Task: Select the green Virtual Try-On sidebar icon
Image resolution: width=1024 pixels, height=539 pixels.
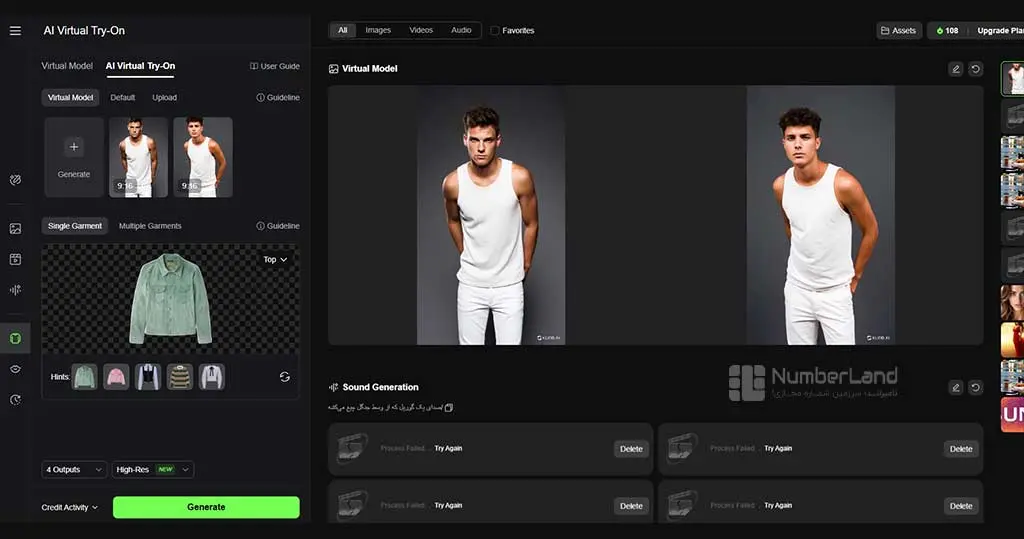Action: pyautogui.click(x=15, y=338)
